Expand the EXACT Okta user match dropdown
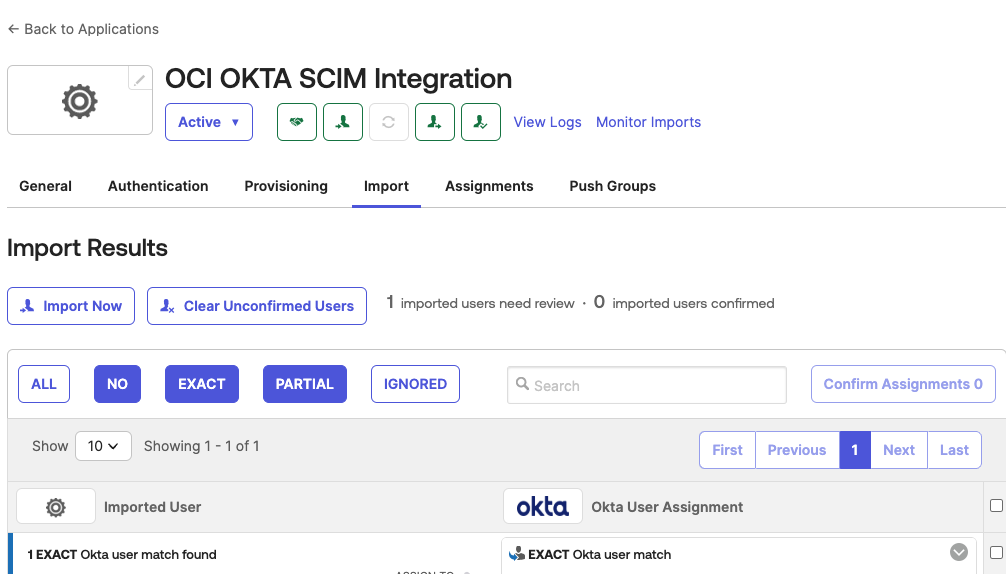Image resolution: width=1006 pixels, height=574 pixels. 958,552
